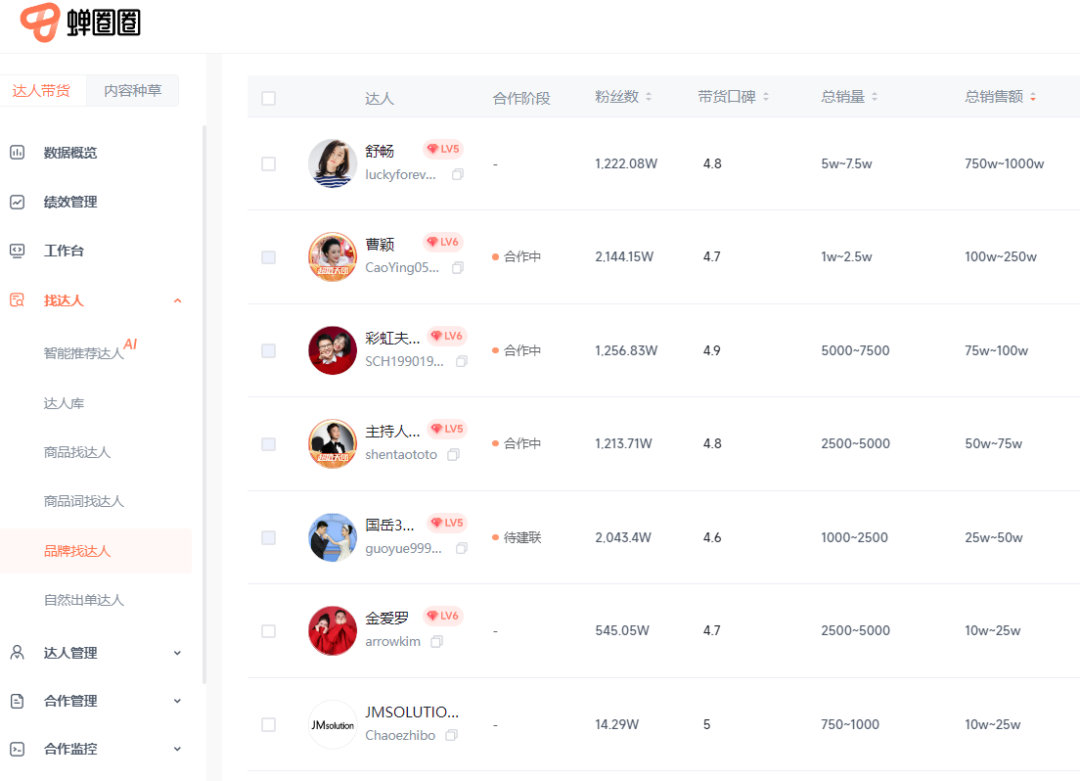The height and width of the screenshot is (781, 1080).
Task: Copy the luckyforev... account ID
Action: coord(457,175)
